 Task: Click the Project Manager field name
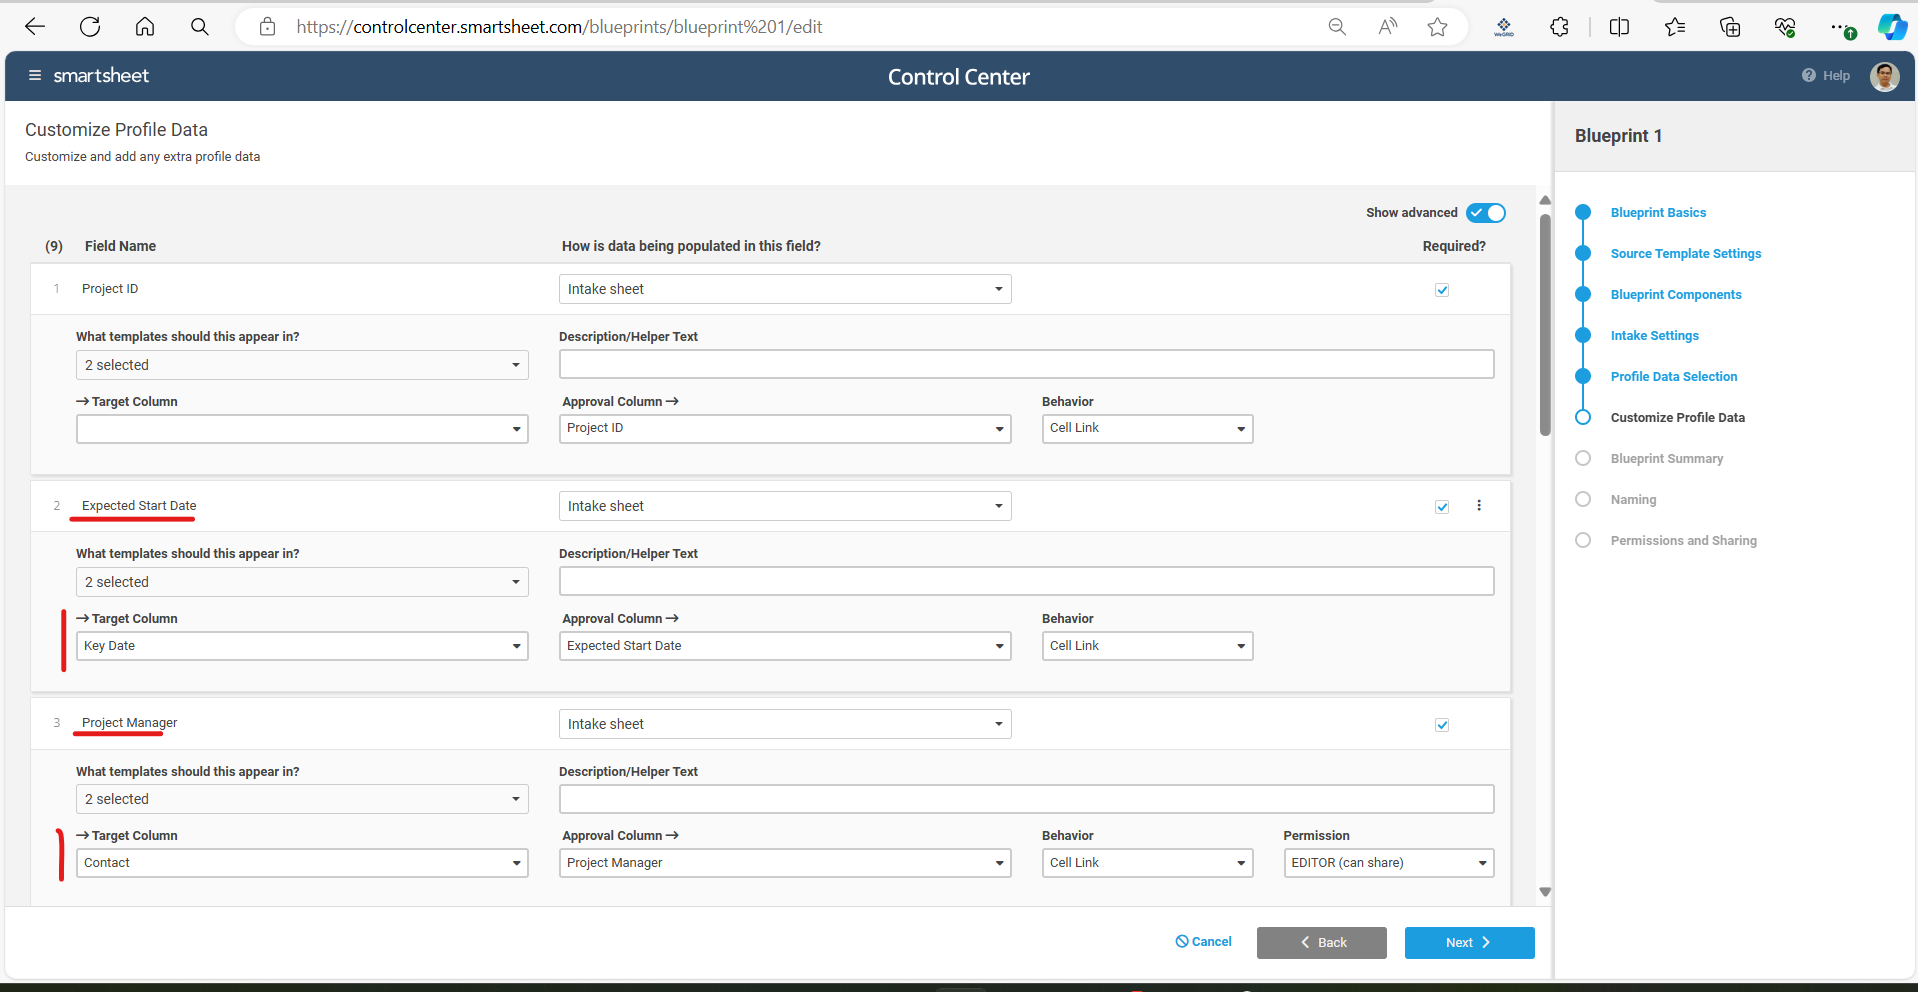tap(129, 723)
